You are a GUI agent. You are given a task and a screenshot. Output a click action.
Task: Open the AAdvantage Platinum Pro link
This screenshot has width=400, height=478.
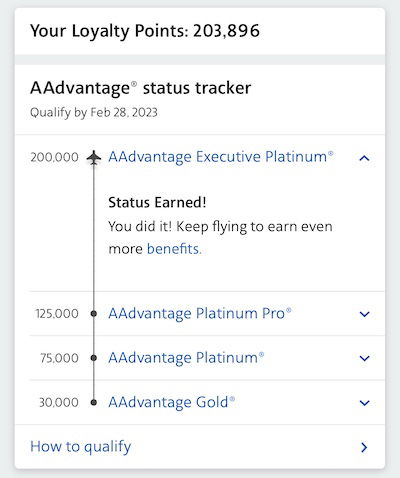pos(200,314)
